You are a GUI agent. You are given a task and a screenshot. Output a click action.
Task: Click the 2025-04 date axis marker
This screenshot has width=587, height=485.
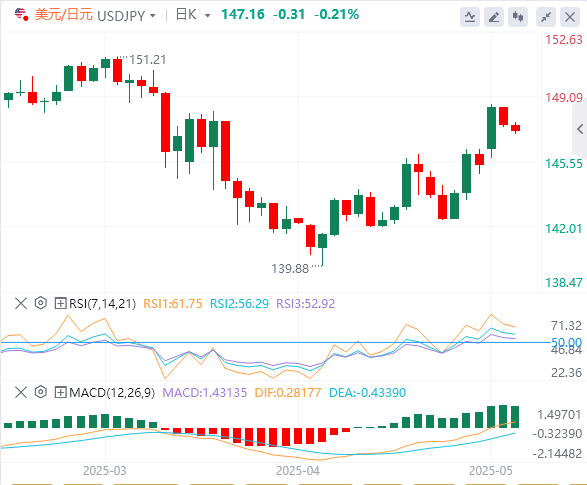point(298,470)
